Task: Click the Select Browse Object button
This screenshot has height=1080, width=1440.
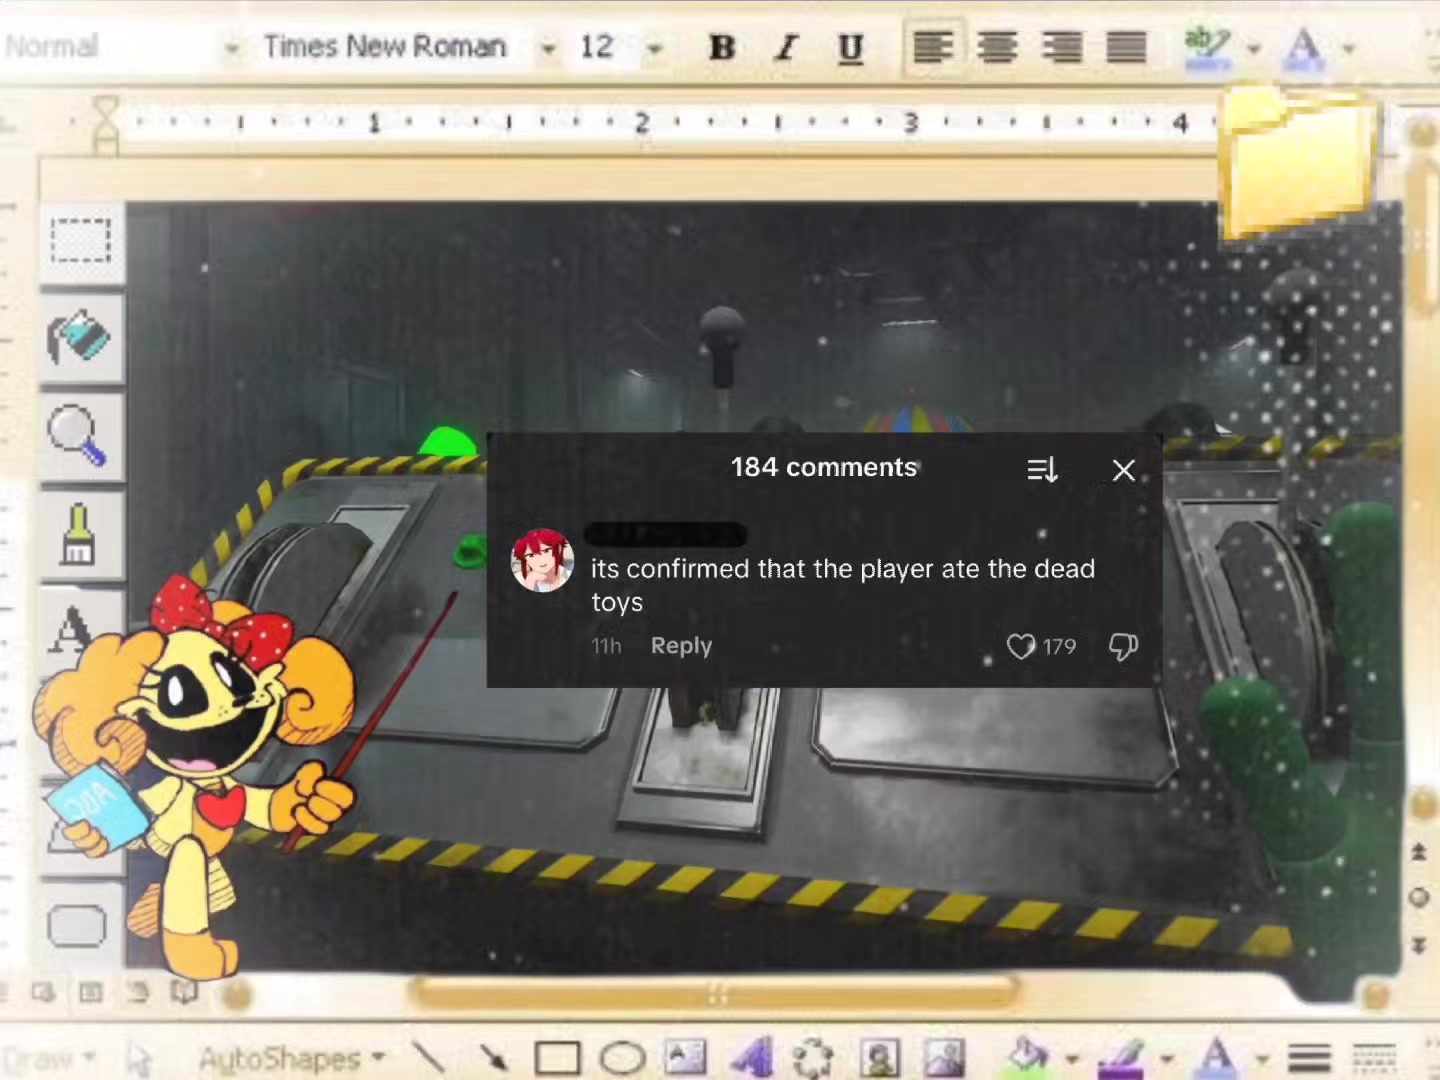Action: (x=1419, y=897)
